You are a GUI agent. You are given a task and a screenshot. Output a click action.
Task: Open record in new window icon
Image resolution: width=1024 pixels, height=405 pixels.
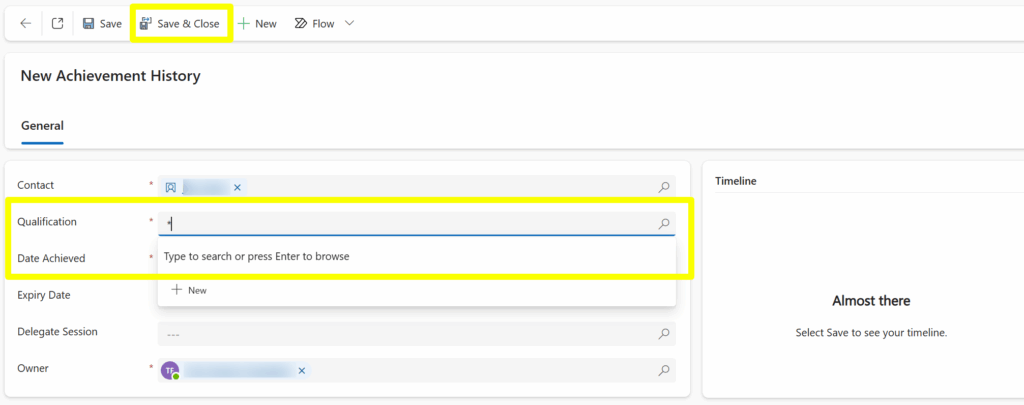coord(58,23)
